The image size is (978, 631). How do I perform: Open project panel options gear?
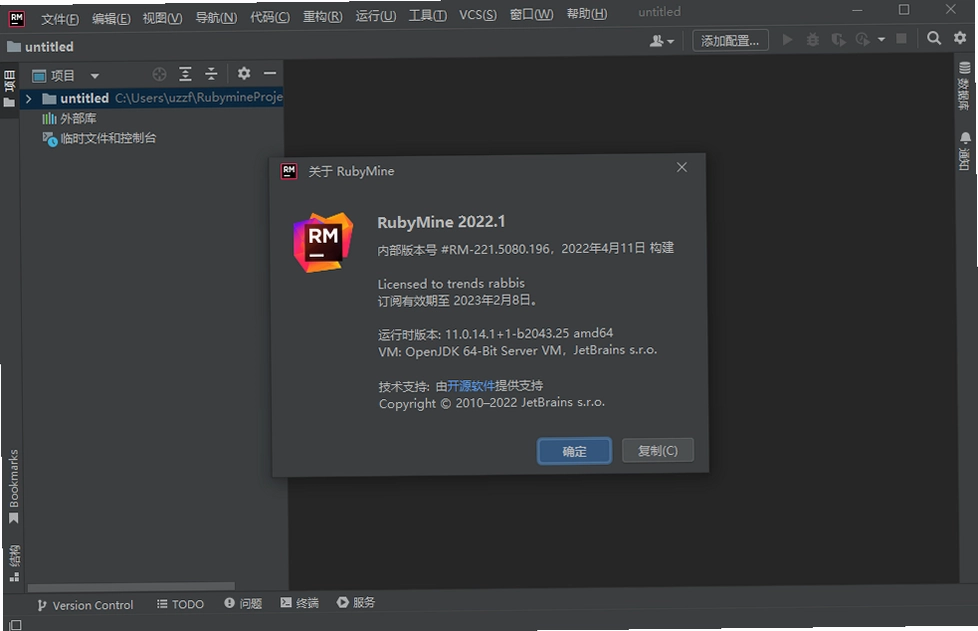[x=244, y=73]
